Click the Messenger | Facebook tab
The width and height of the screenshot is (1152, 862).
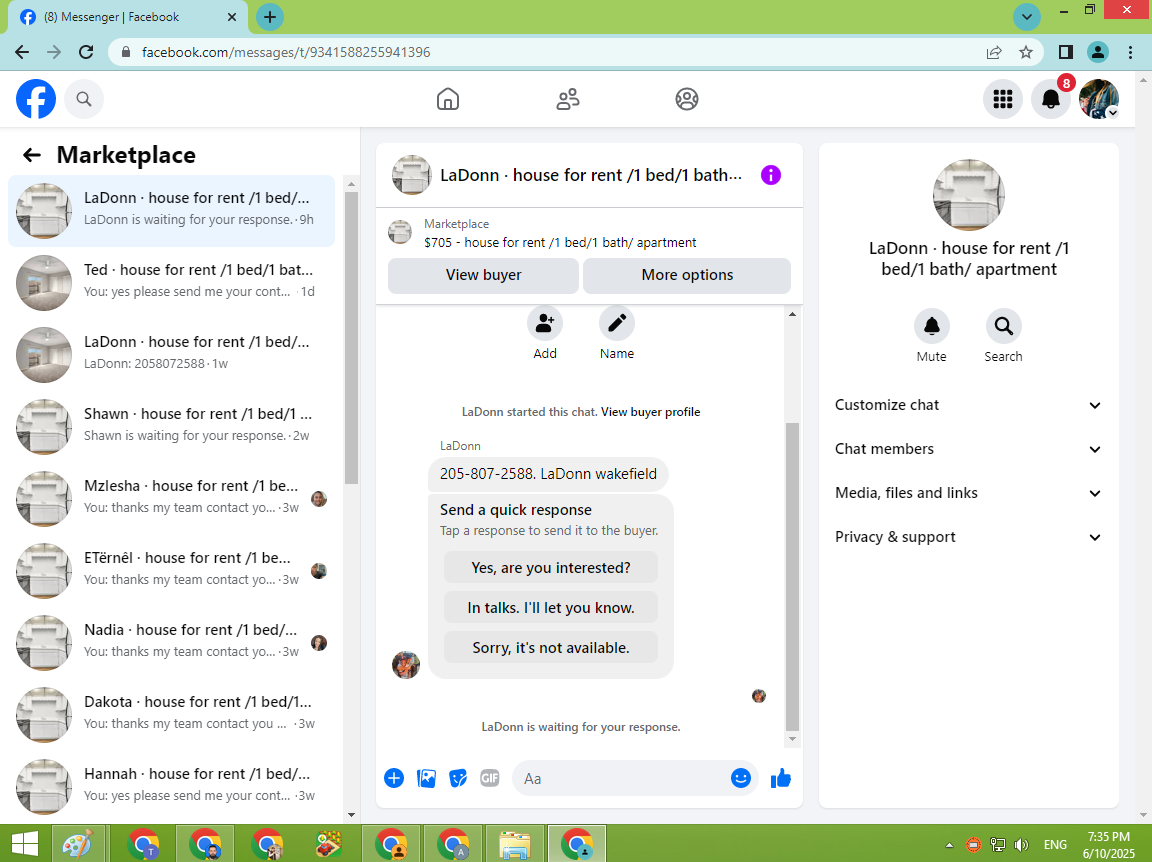129,17
